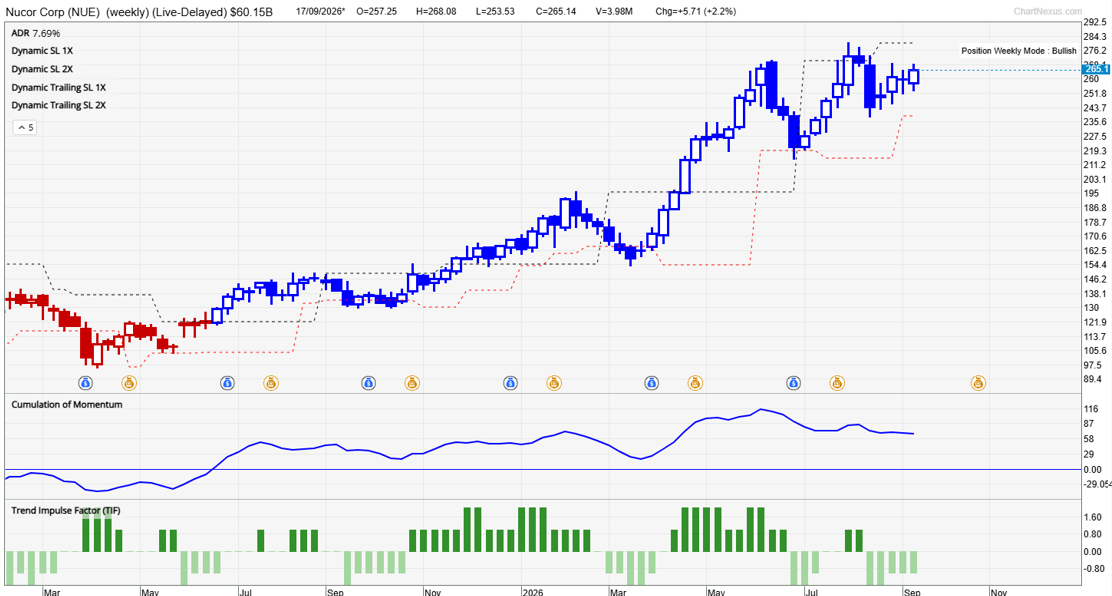The image size is (1112, 596).
Task: Select the Dynamic SL 1X indicator label
Action: (42, 51)
